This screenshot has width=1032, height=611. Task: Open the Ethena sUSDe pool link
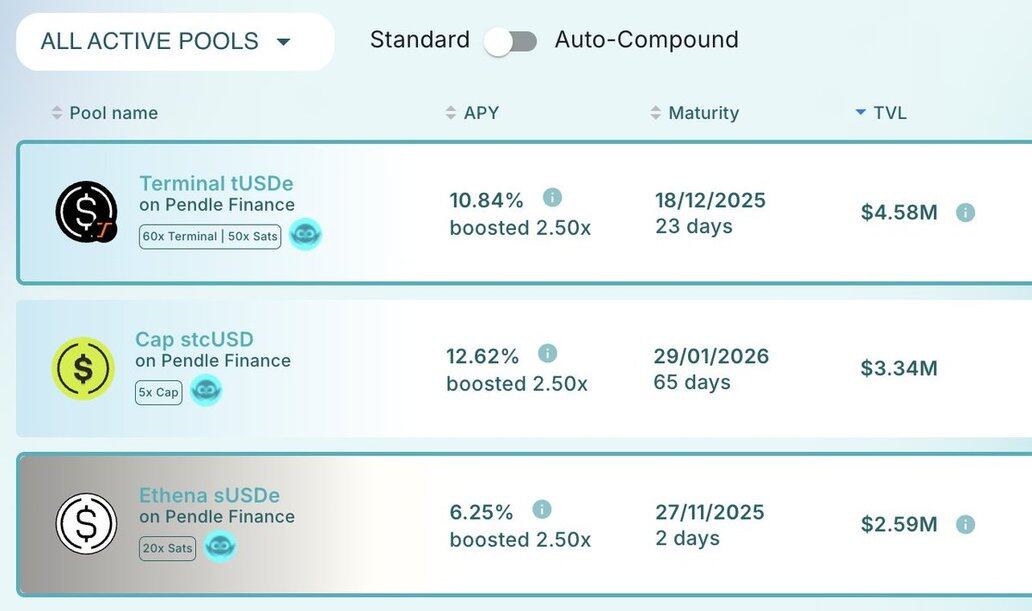(x=209, y=495)
